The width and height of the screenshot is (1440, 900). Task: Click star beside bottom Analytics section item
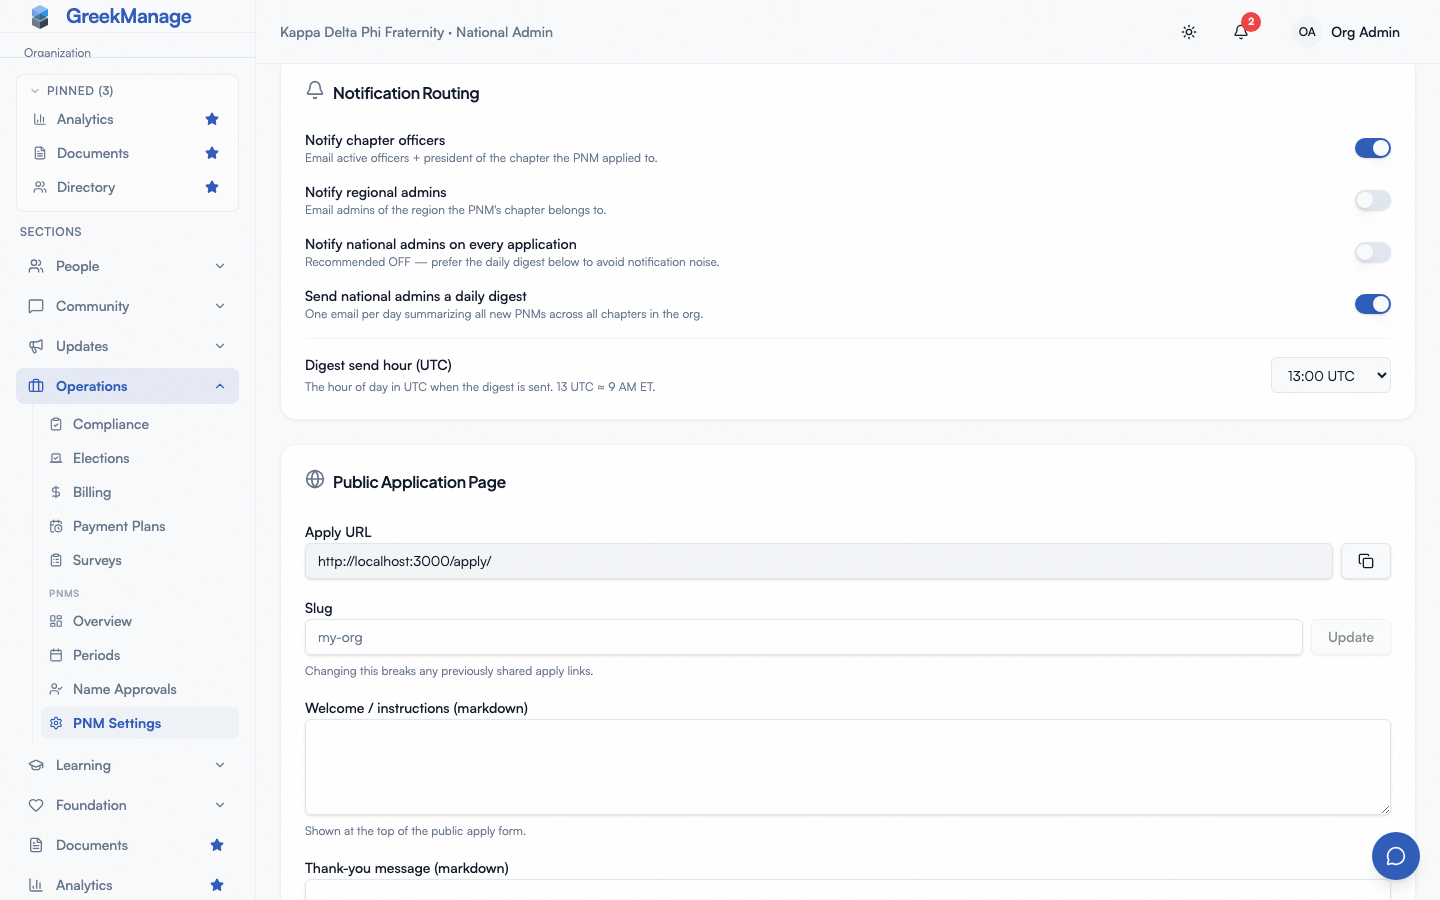point(217,885)
